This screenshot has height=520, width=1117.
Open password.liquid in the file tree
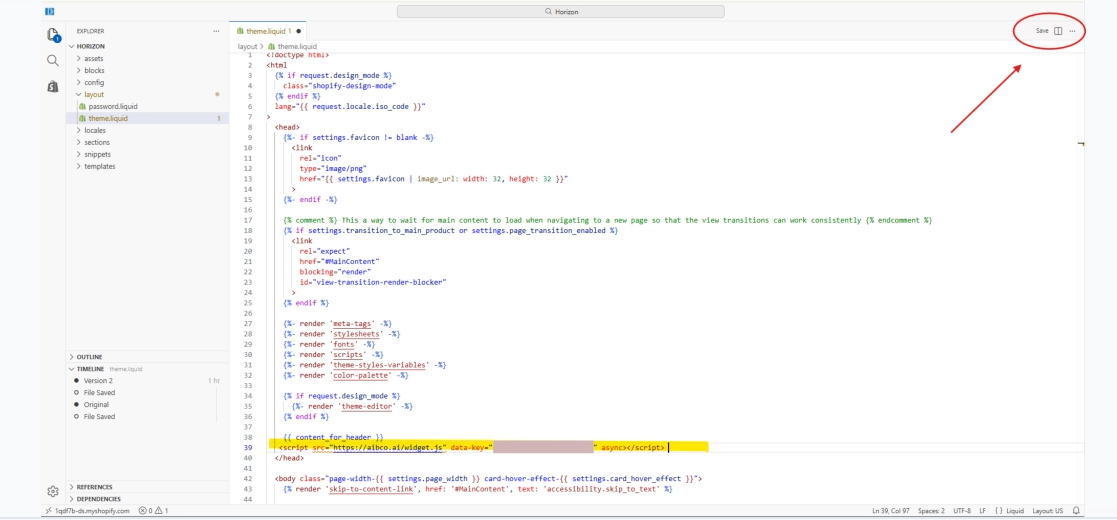click(x=113, y=107)
